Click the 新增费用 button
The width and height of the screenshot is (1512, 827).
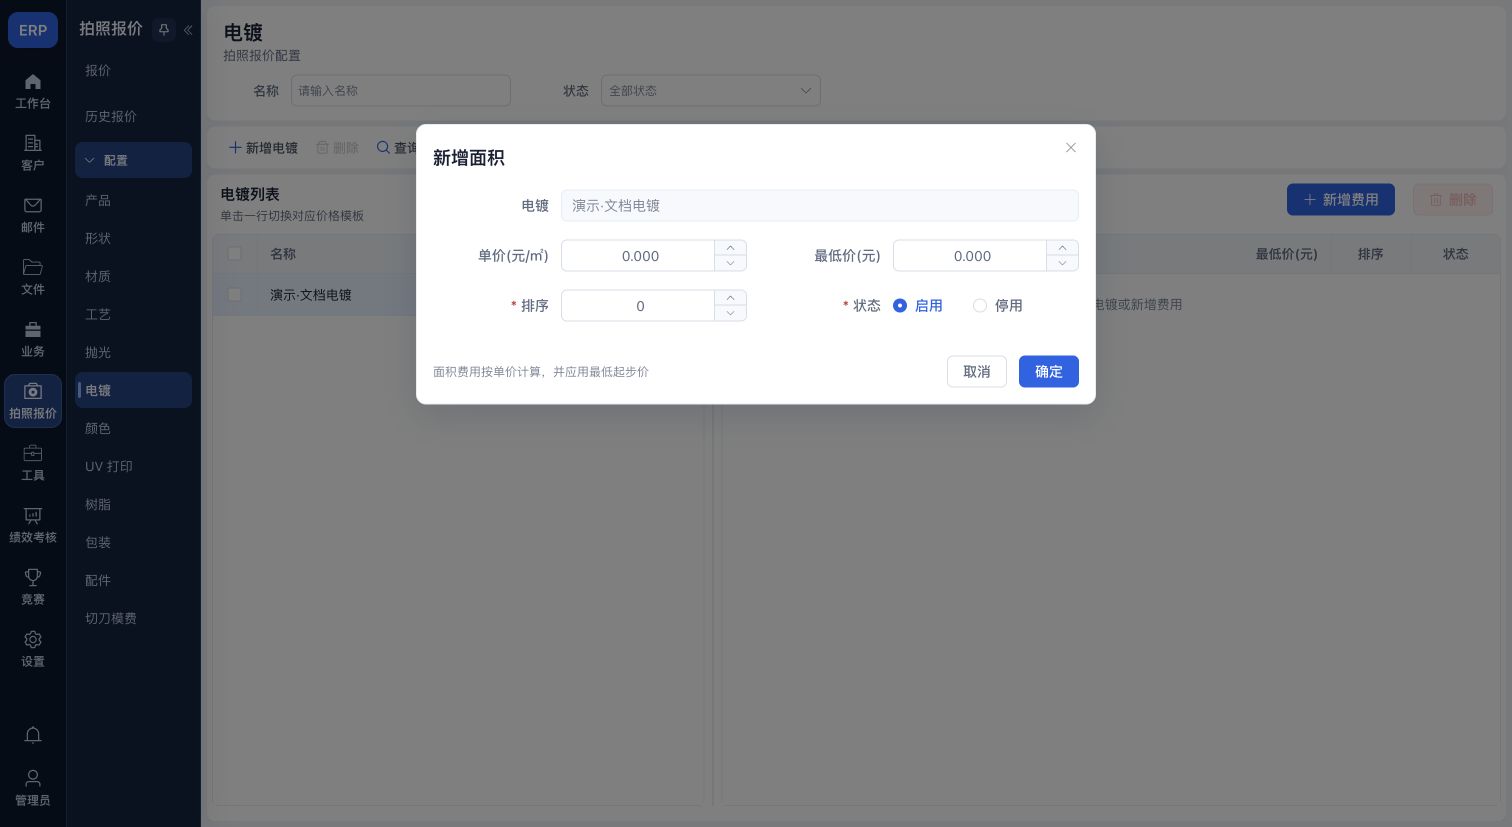pos(1341,200)
